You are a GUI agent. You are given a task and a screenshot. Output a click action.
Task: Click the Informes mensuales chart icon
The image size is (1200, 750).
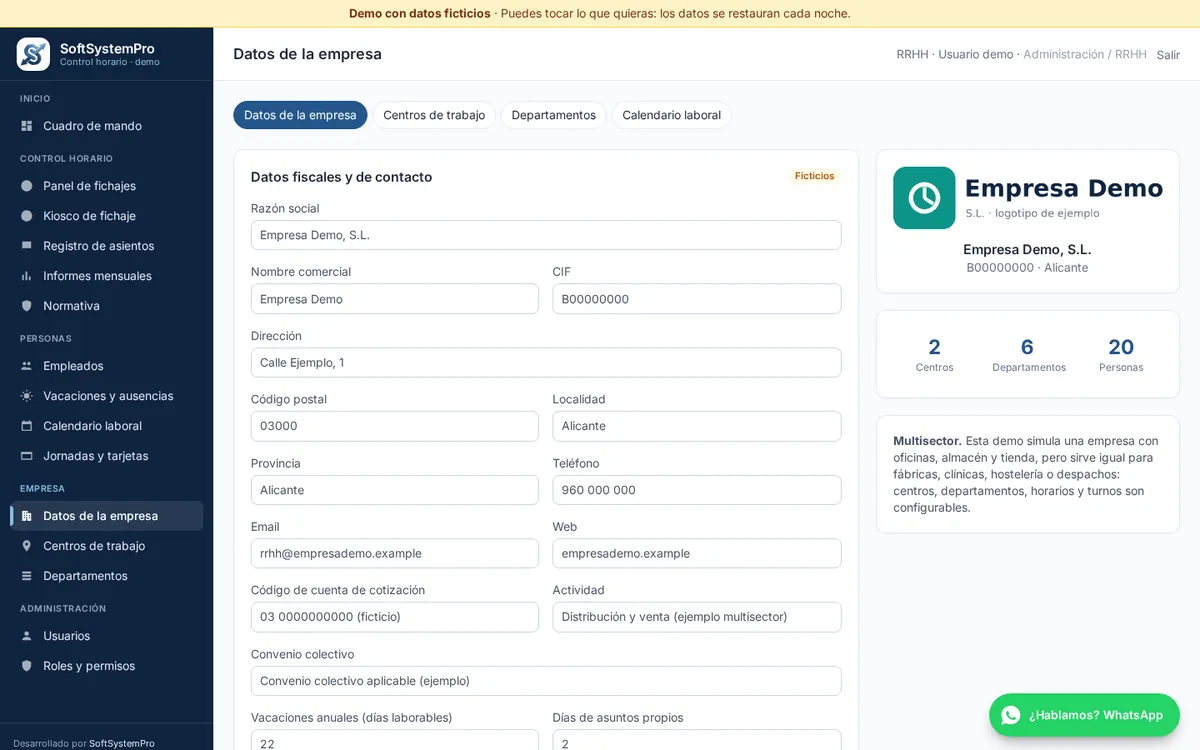pos(27,276)
